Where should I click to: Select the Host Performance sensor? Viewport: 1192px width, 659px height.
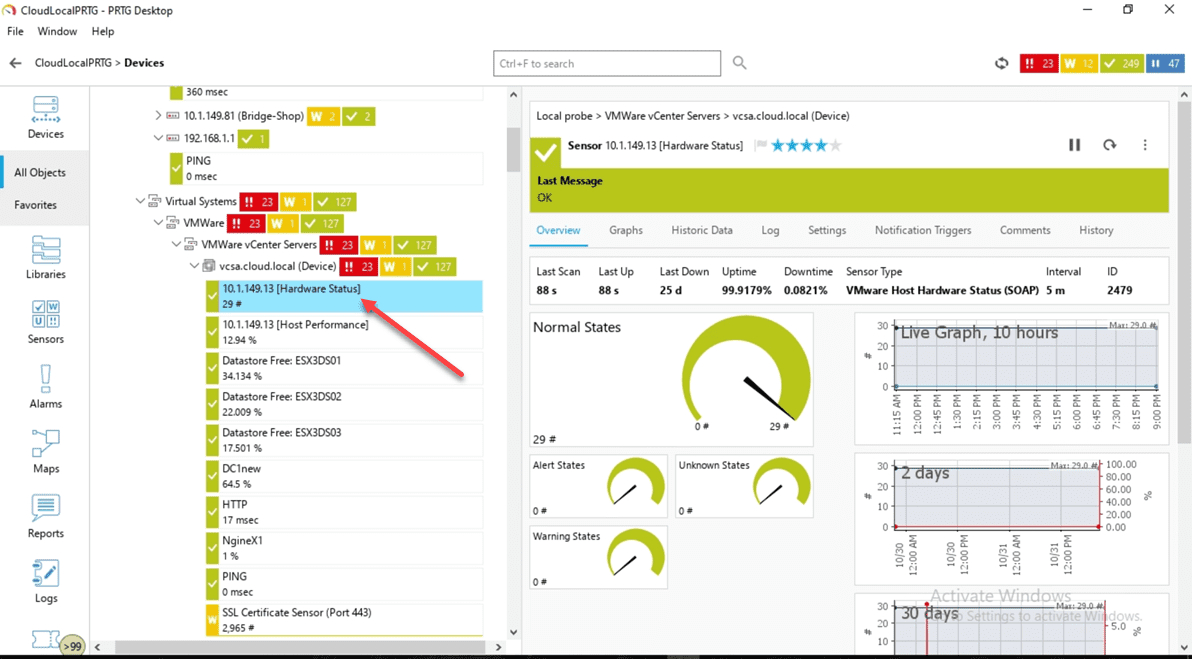pyautogui.click(x=344, y=332)
